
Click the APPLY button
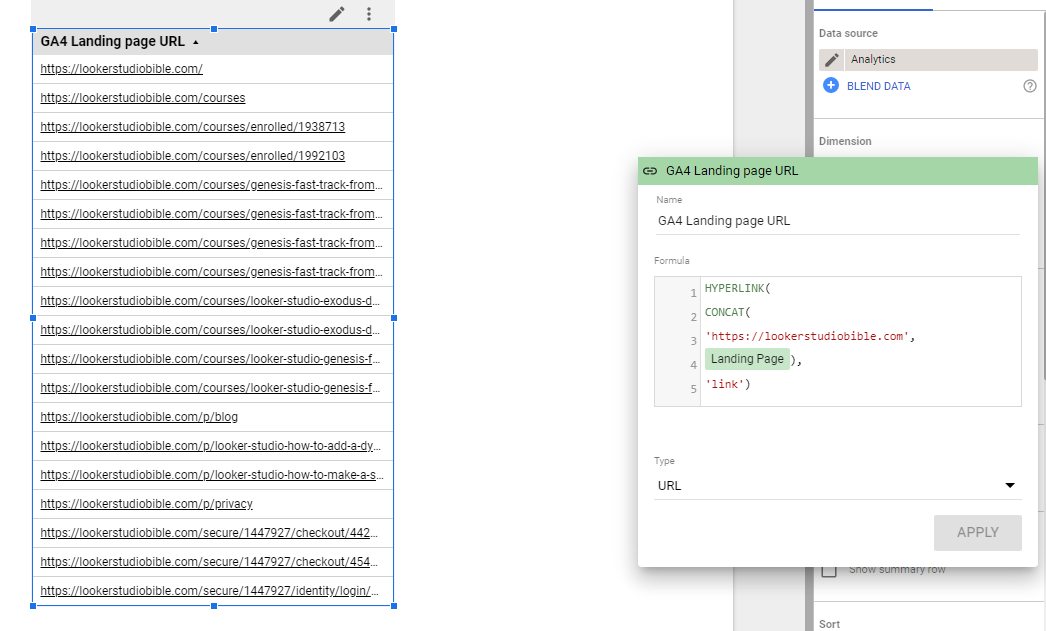tap(977, 532)
